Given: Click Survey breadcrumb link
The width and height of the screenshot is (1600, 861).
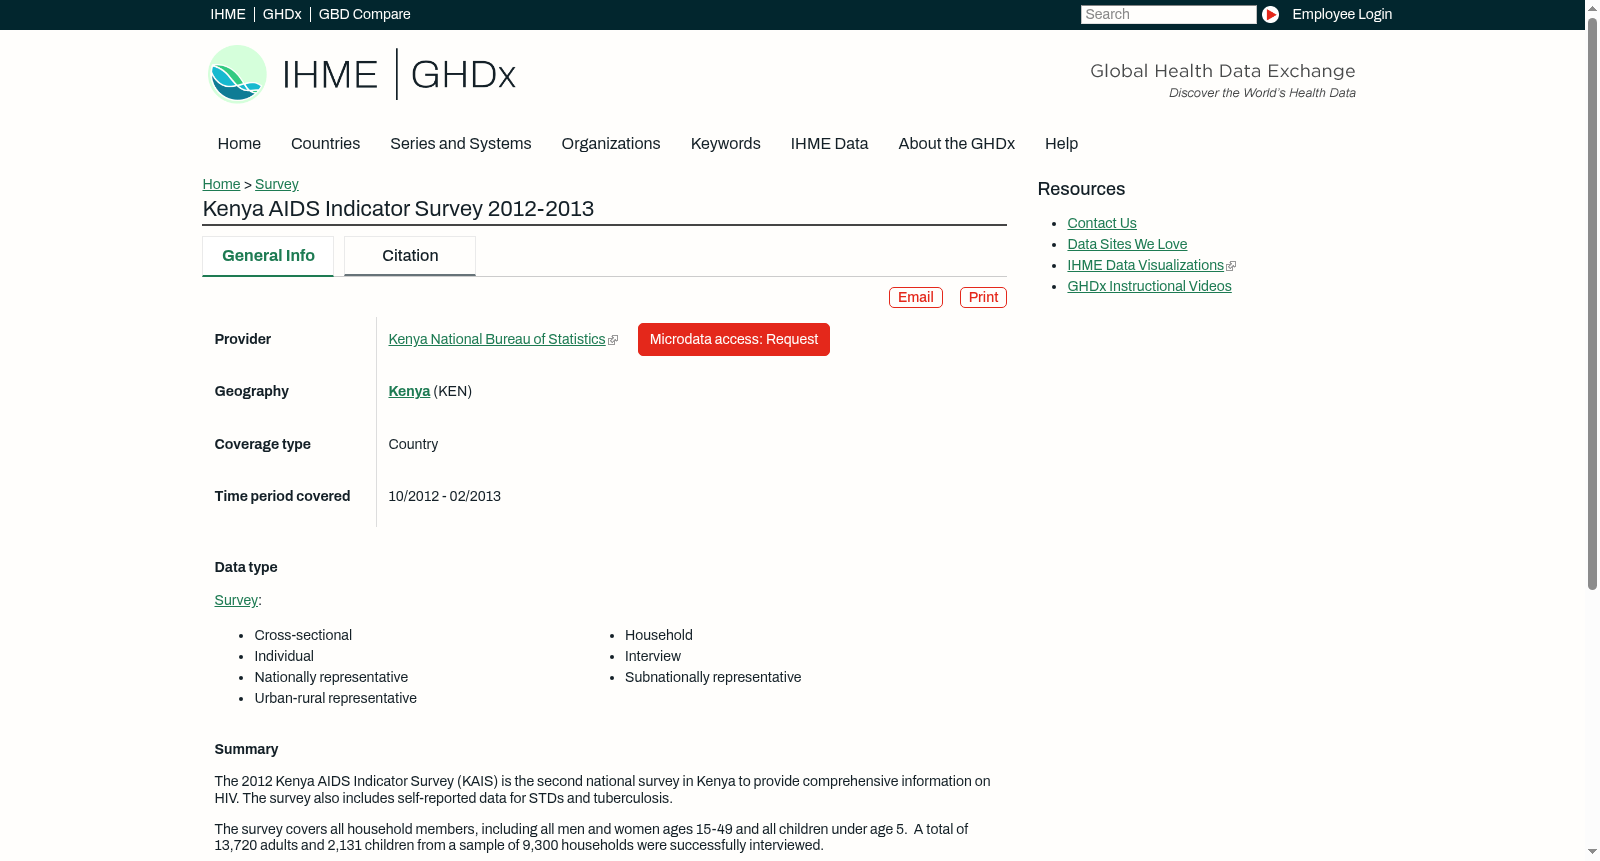Looking at the screenshot, I should click(x=277, y=184).
